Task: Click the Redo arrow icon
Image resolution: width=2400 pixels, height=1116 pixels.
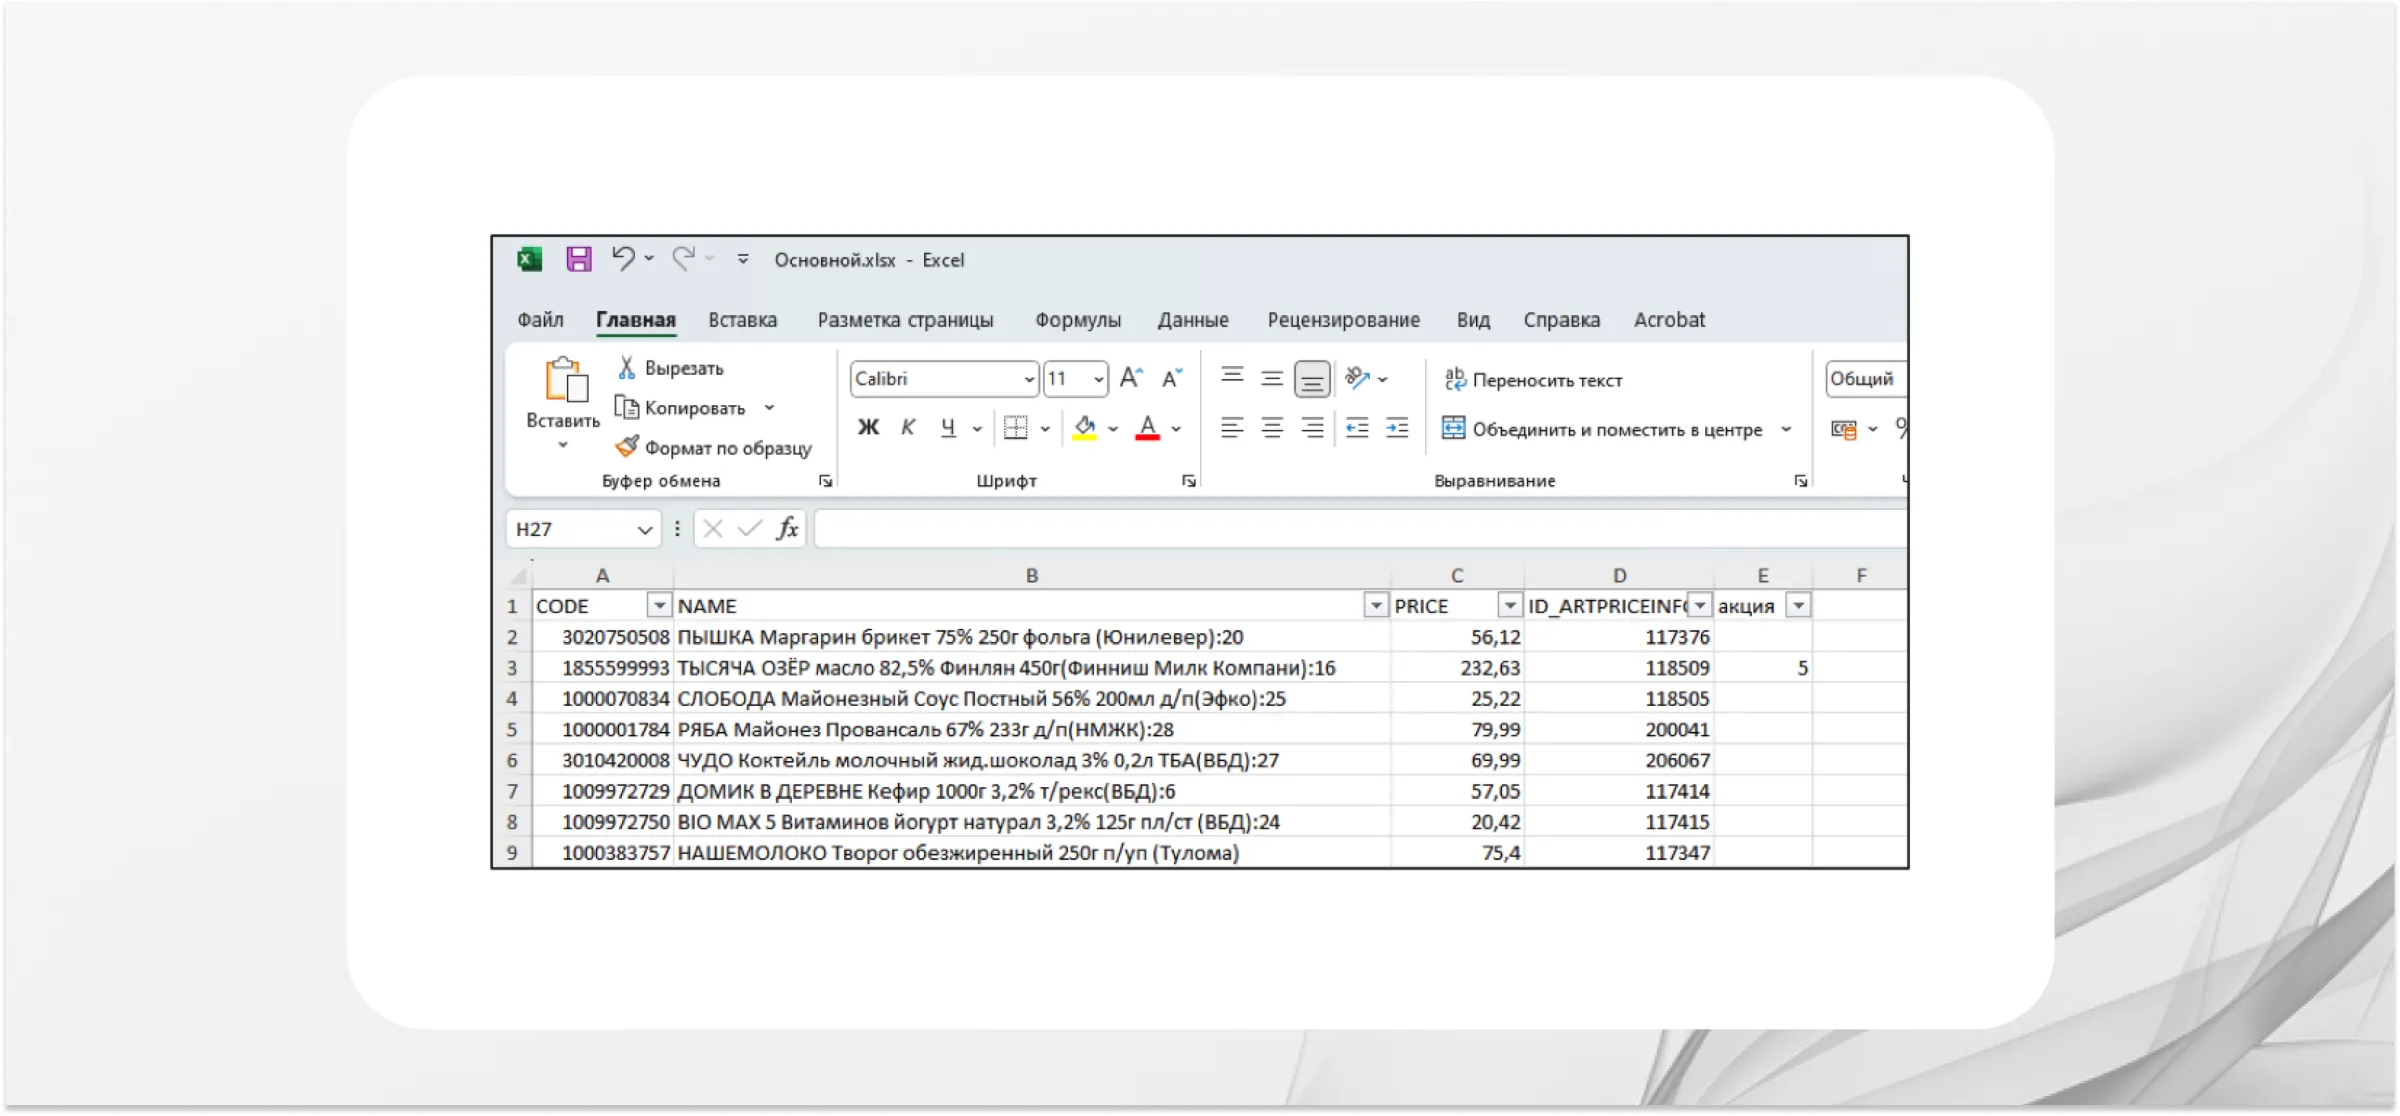Action: click(x=684, y=259)
